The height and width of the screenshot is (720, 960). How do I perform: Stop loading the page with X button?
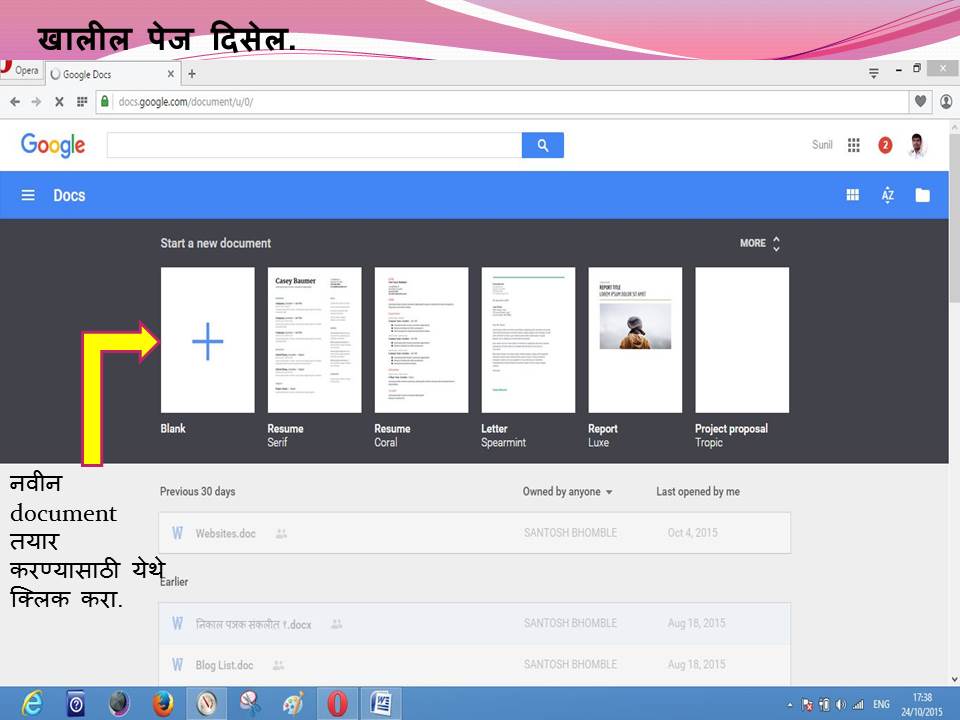point(59,102)
